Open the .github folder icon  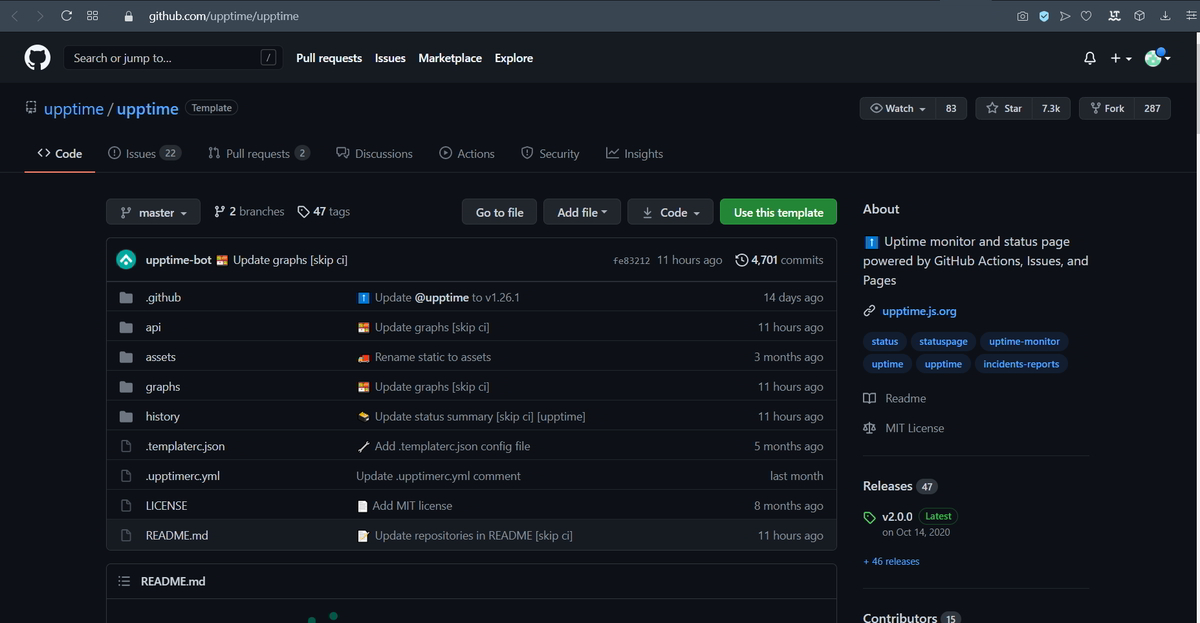tap(126, 297)
